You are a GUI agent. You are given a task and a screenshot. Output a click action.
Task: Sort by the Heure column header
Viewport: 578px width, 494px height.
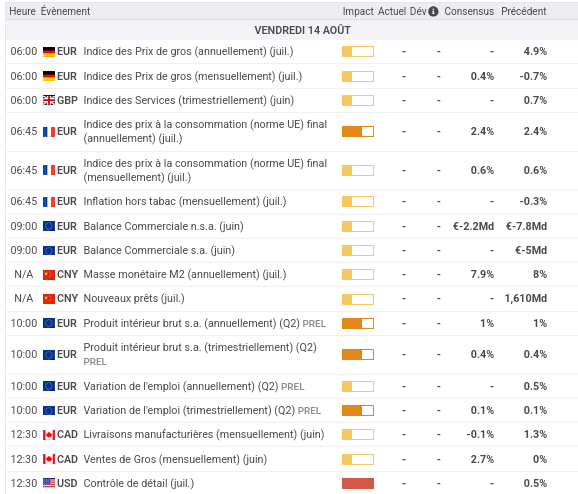tap(22, 11)
